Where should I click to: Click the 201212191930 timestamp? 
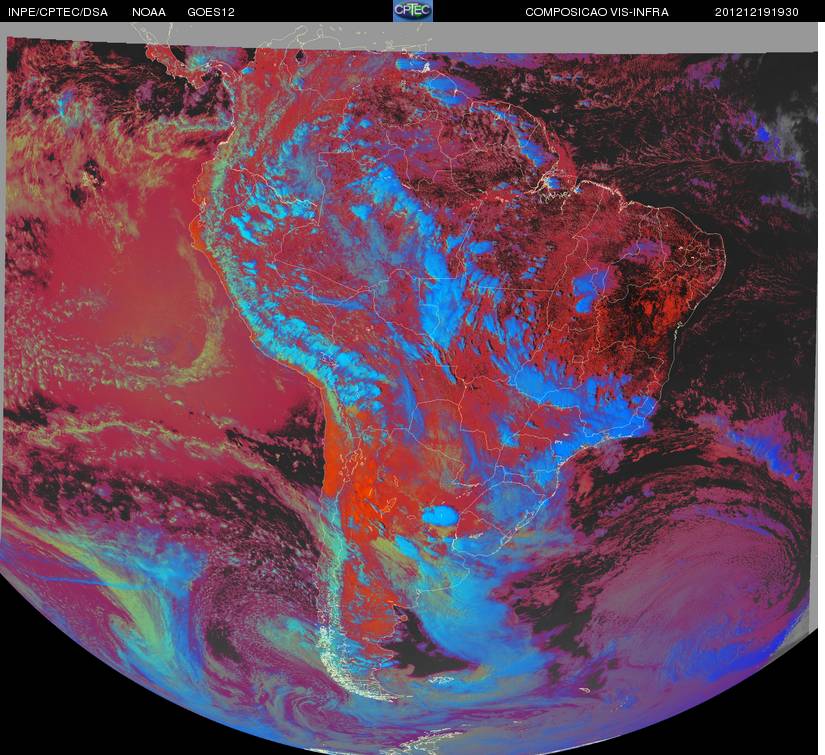pyautogui.click(x=757, y=12)
